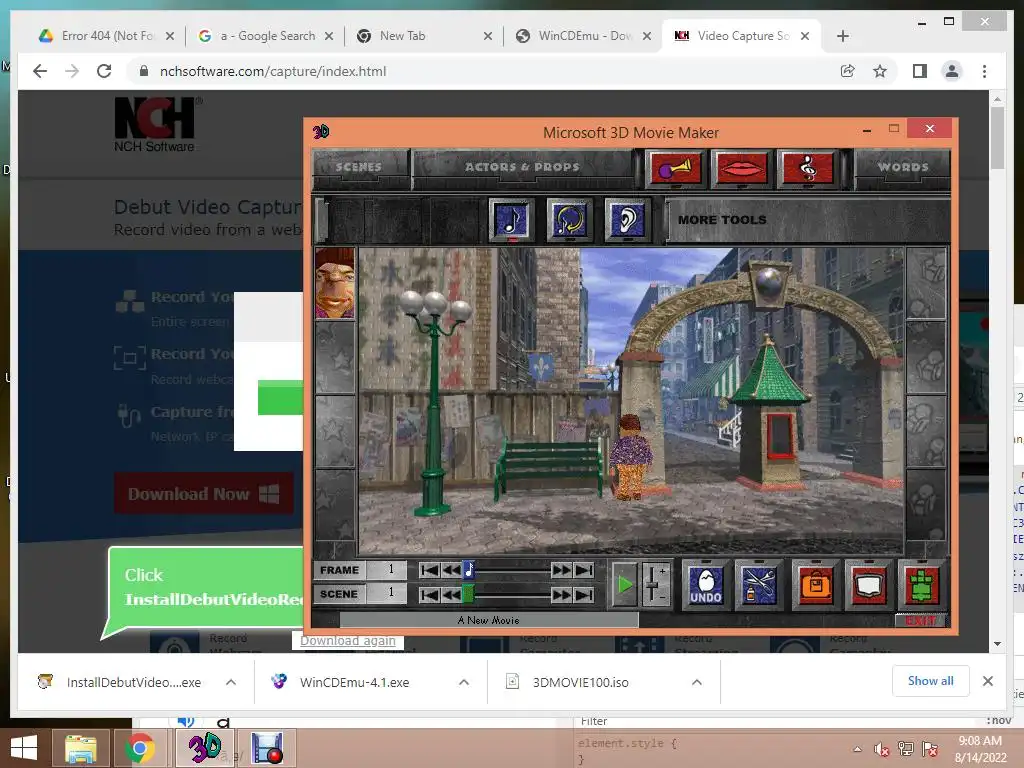Step back one frame in Frame row
The height and width of the screenshot is (768, 1024).
pyautogui.click(x=451, y=570)
